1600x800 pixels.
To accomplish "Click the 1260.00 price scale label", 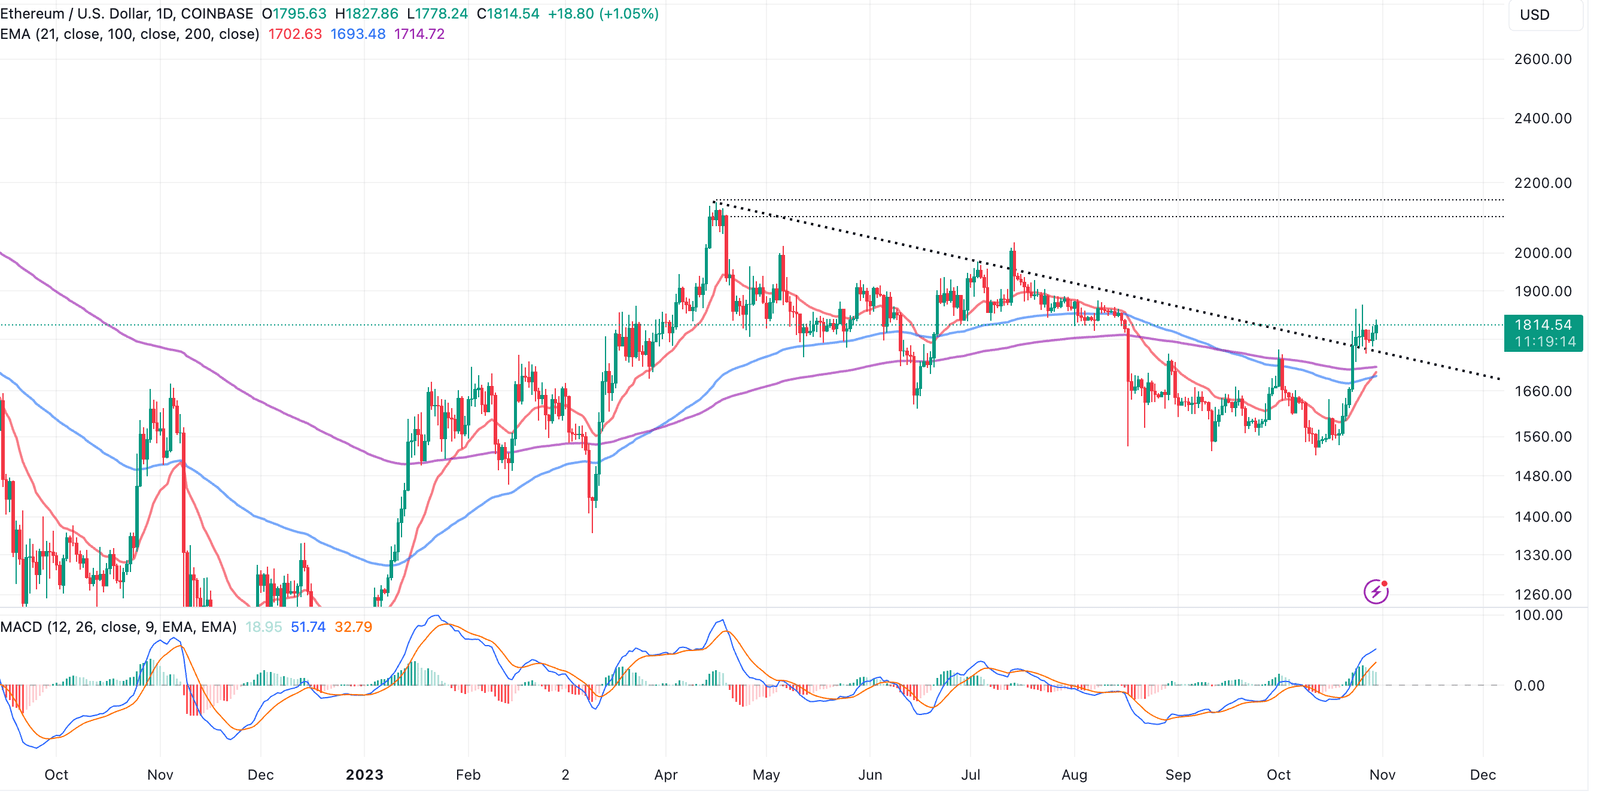I will click(1543, 594).
